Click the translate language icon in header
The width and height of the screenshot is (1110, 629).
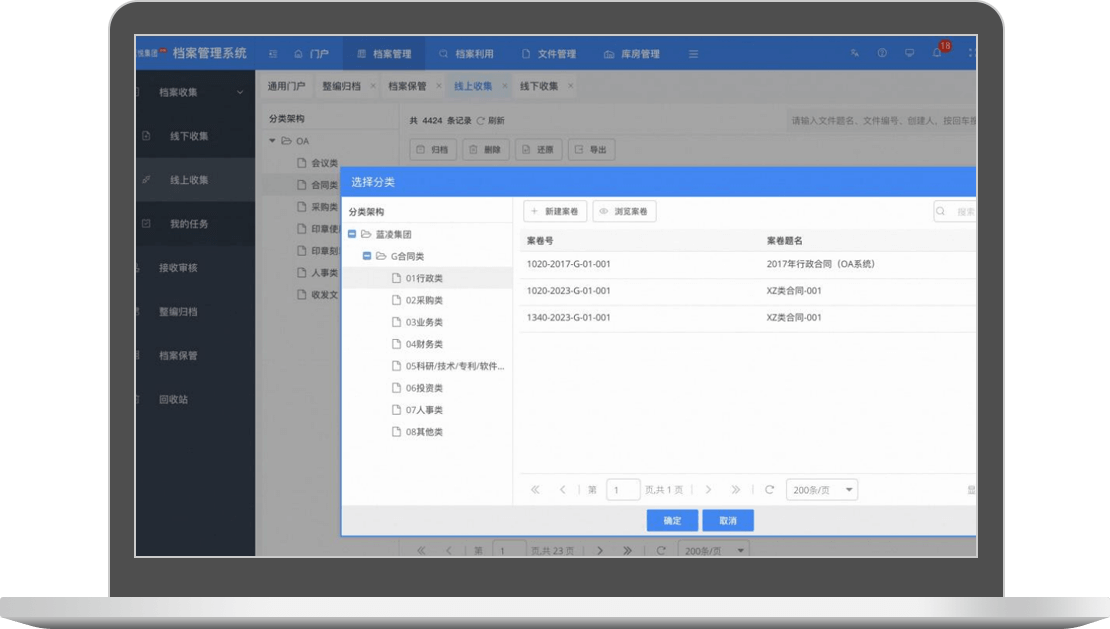(x=855, y=53)
